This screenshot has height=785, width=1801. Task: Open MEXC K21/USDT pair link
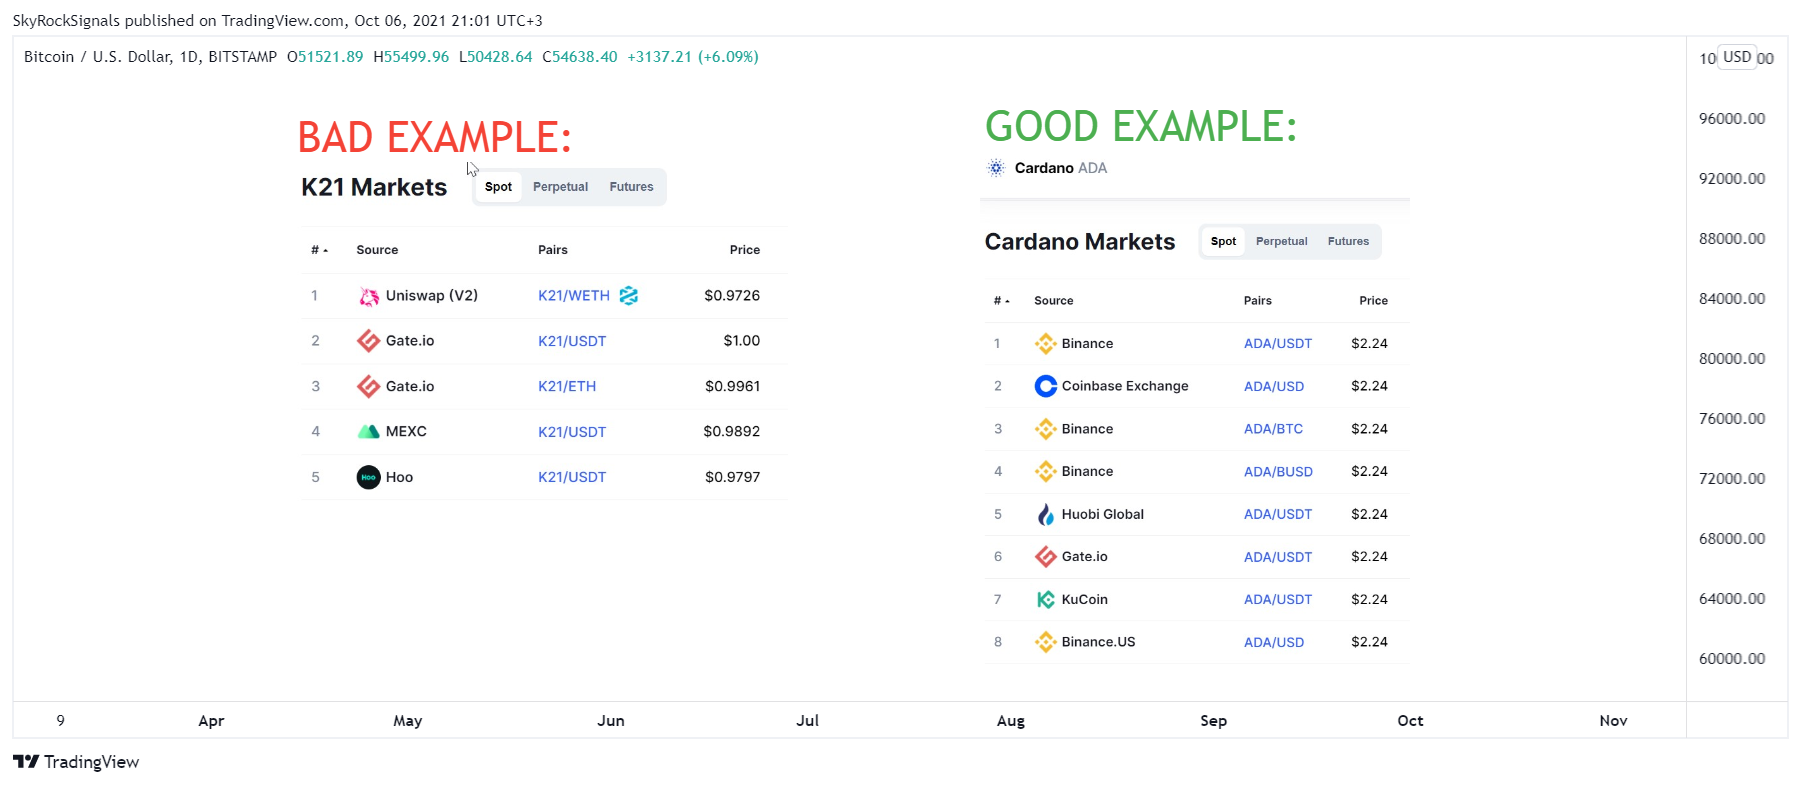(x=572, y=432)
